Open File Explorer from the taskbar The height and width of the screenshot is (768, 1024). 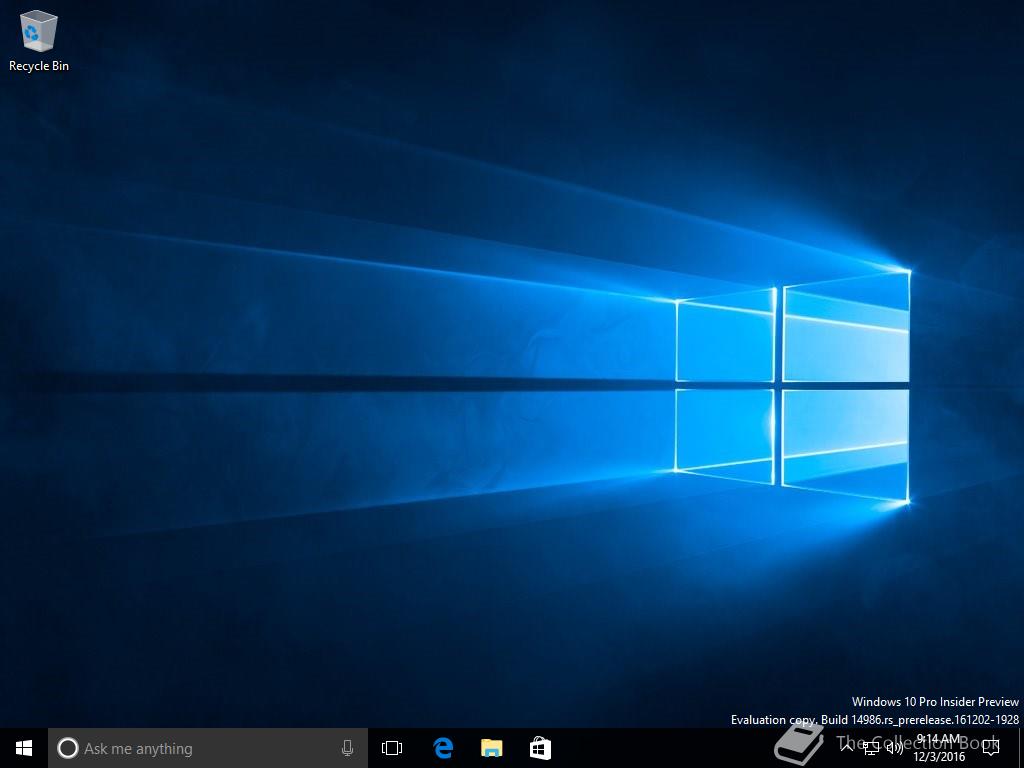[x=492, y=748]
